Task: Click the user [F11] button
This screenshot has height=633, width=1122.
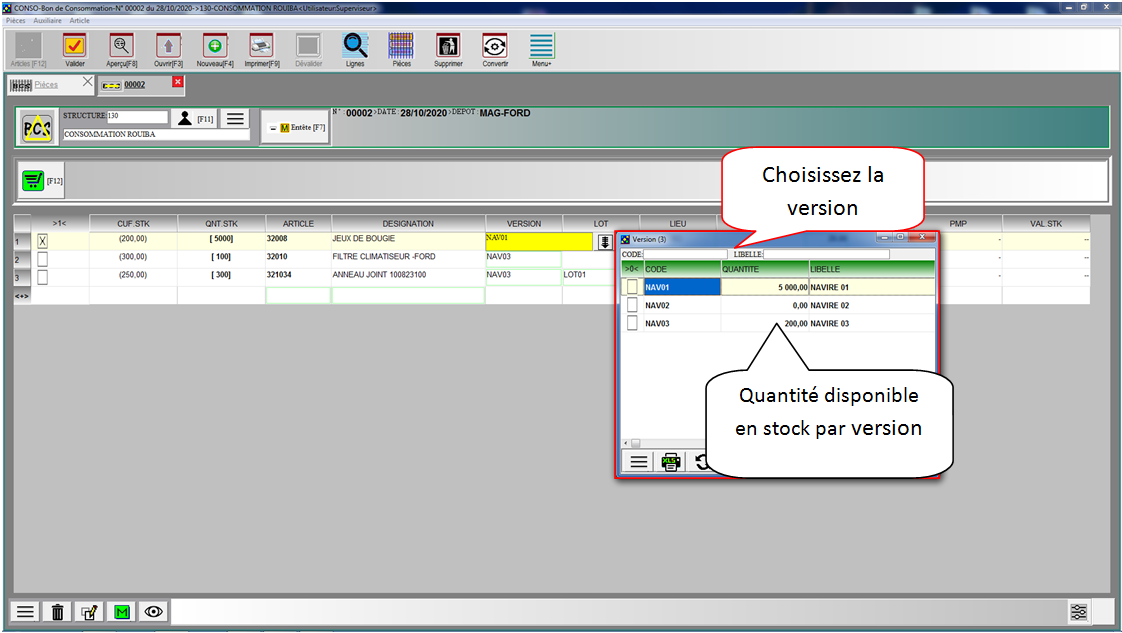Action: [x=185, y=119]
